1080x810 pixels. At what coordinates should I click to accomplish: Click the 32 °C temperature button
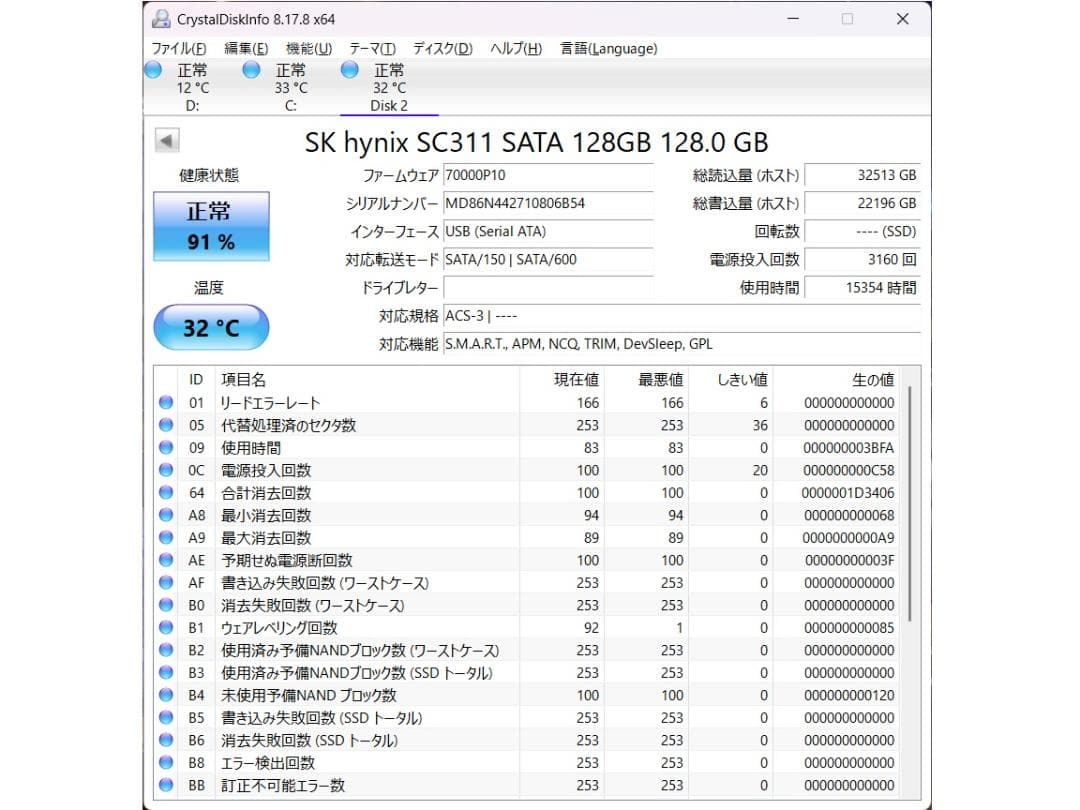coord(211,328)
